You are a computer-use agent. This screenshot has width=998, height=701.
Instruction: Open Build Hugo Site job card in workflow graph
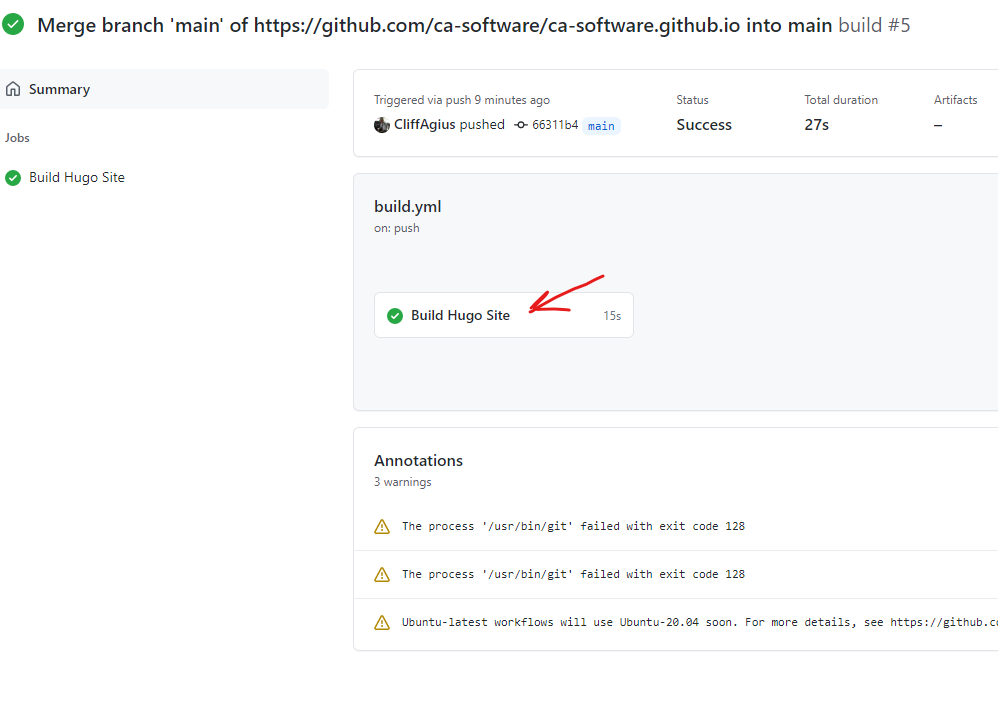[x=503, y=315]
